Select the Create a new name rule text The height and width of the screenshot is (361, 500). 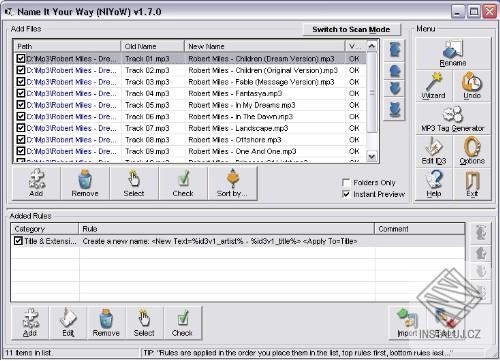click(x=220, y=241)
